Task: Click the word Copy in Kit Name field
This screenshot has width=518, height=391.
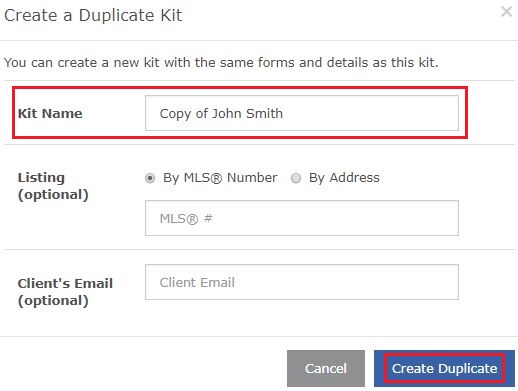Action: point(175,114)
